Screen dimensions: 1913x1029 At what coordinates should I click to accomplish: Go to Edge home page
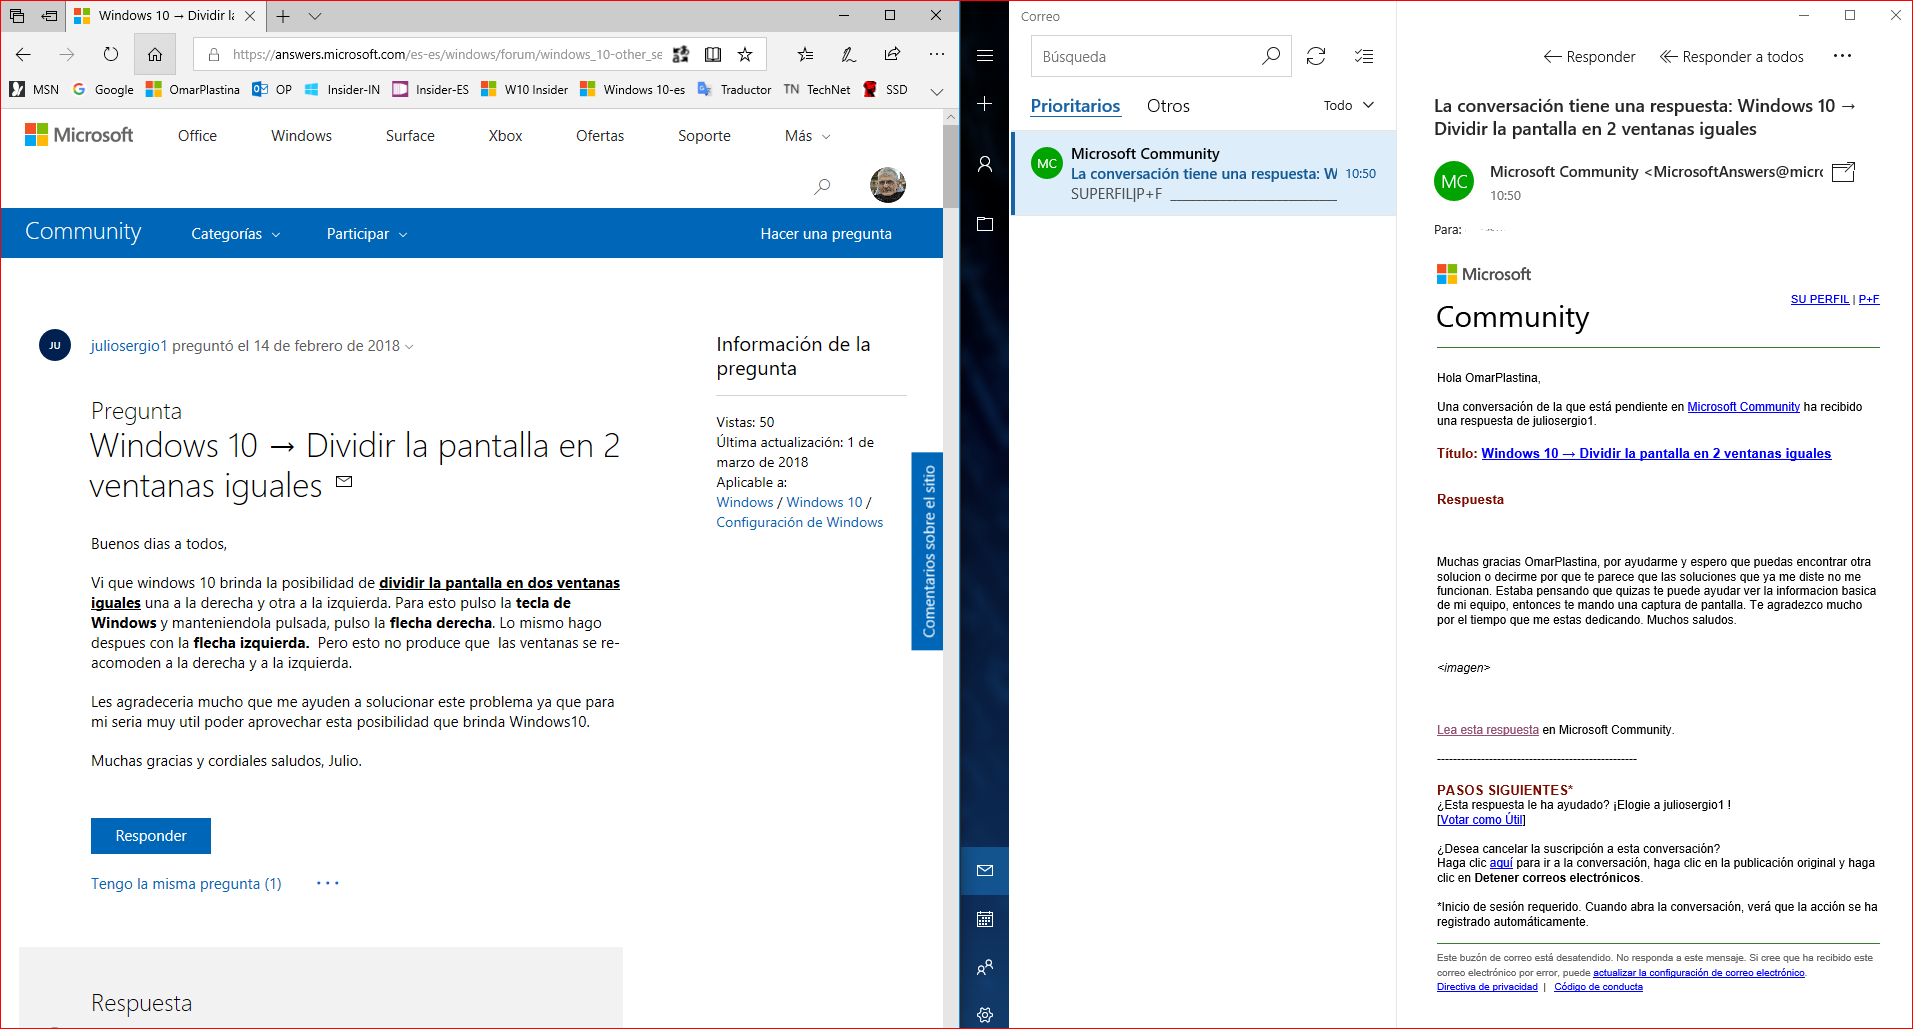click(x=155, y=54)
